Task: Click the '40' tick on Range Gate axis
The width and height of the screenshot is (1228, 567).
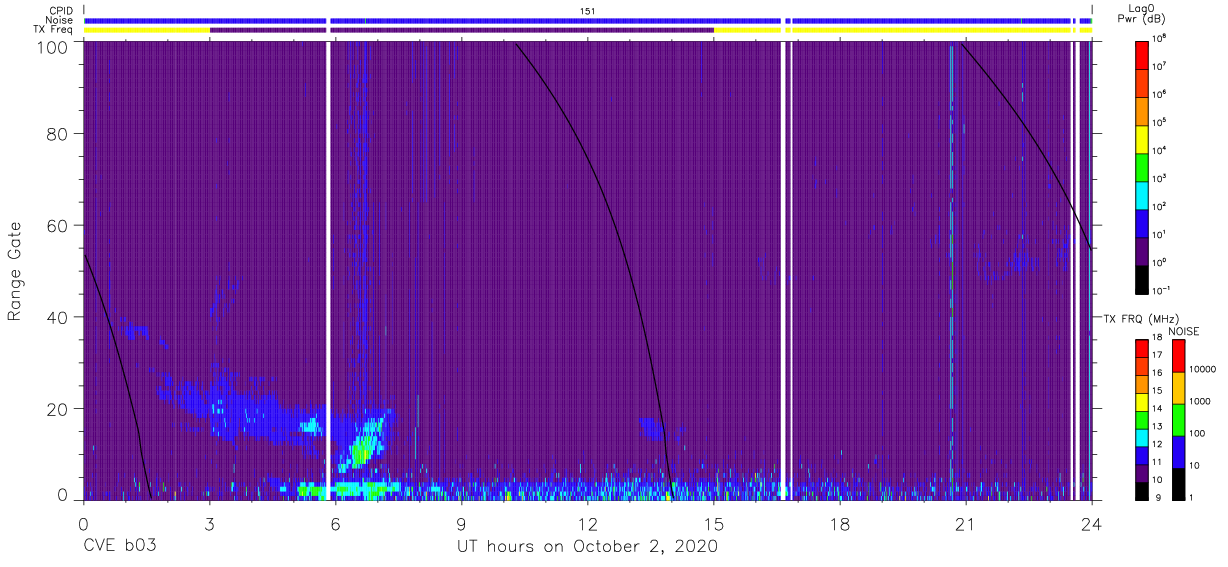Action: (56, 317)
